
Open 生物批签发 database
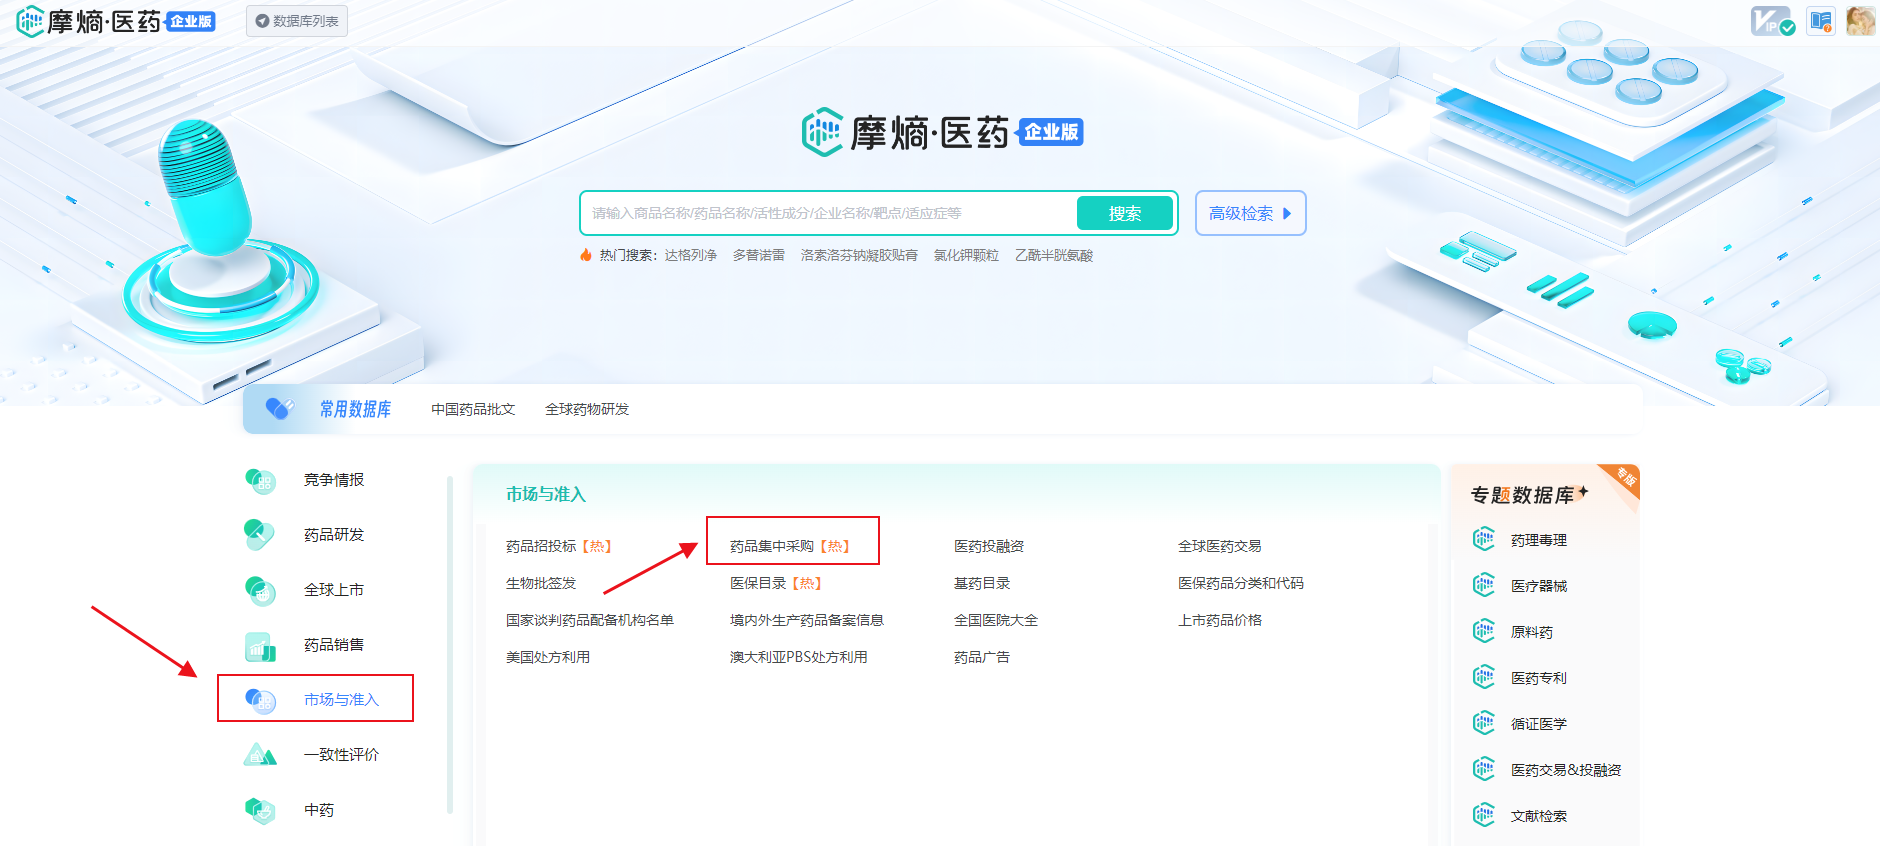tap(541, 583)
